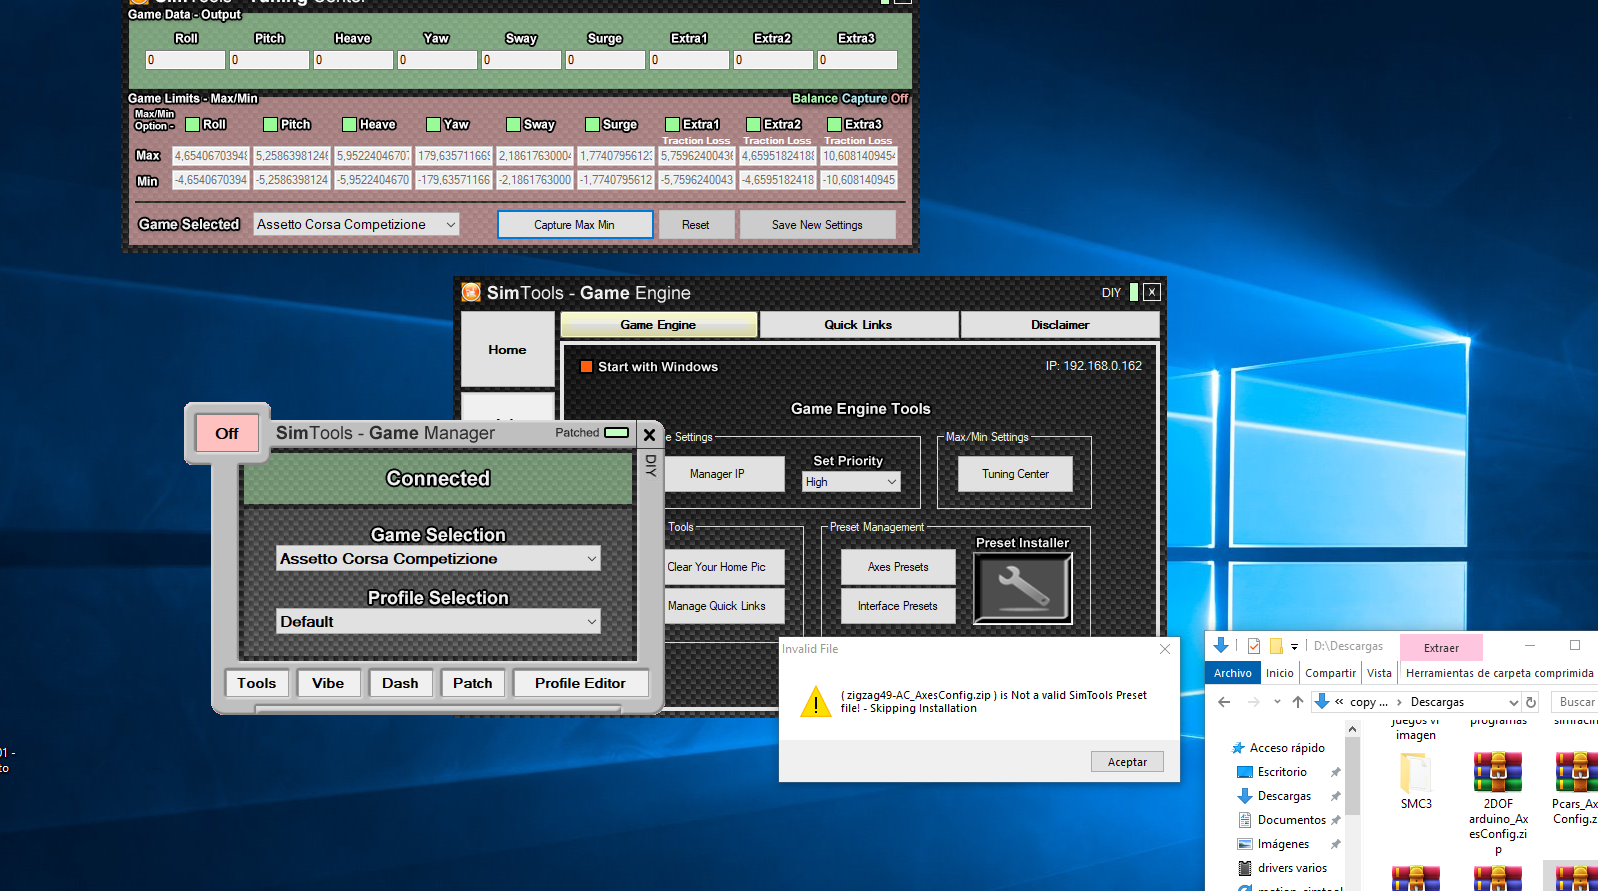Open the Compartir ribbon tab
Image resolution: width=1598 pixels, height=891 pixels.
point(1330,673)
